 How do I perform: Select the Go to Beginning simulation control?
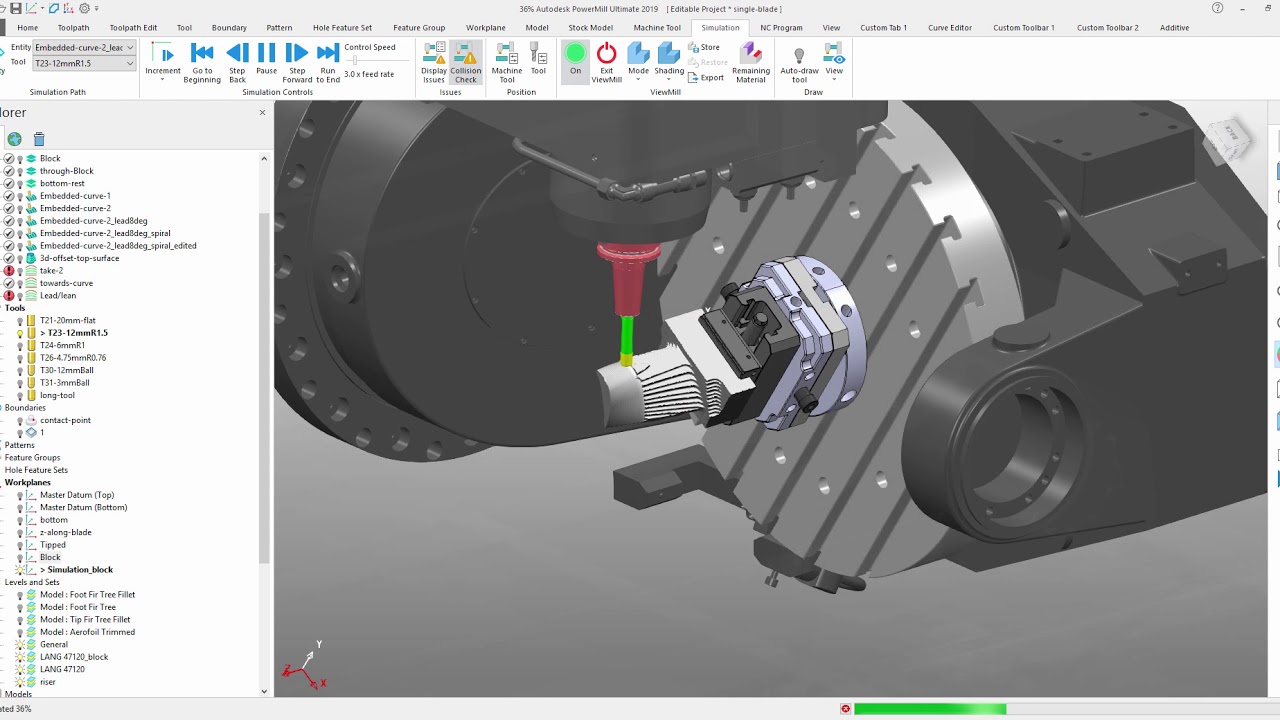coord(202,57)
